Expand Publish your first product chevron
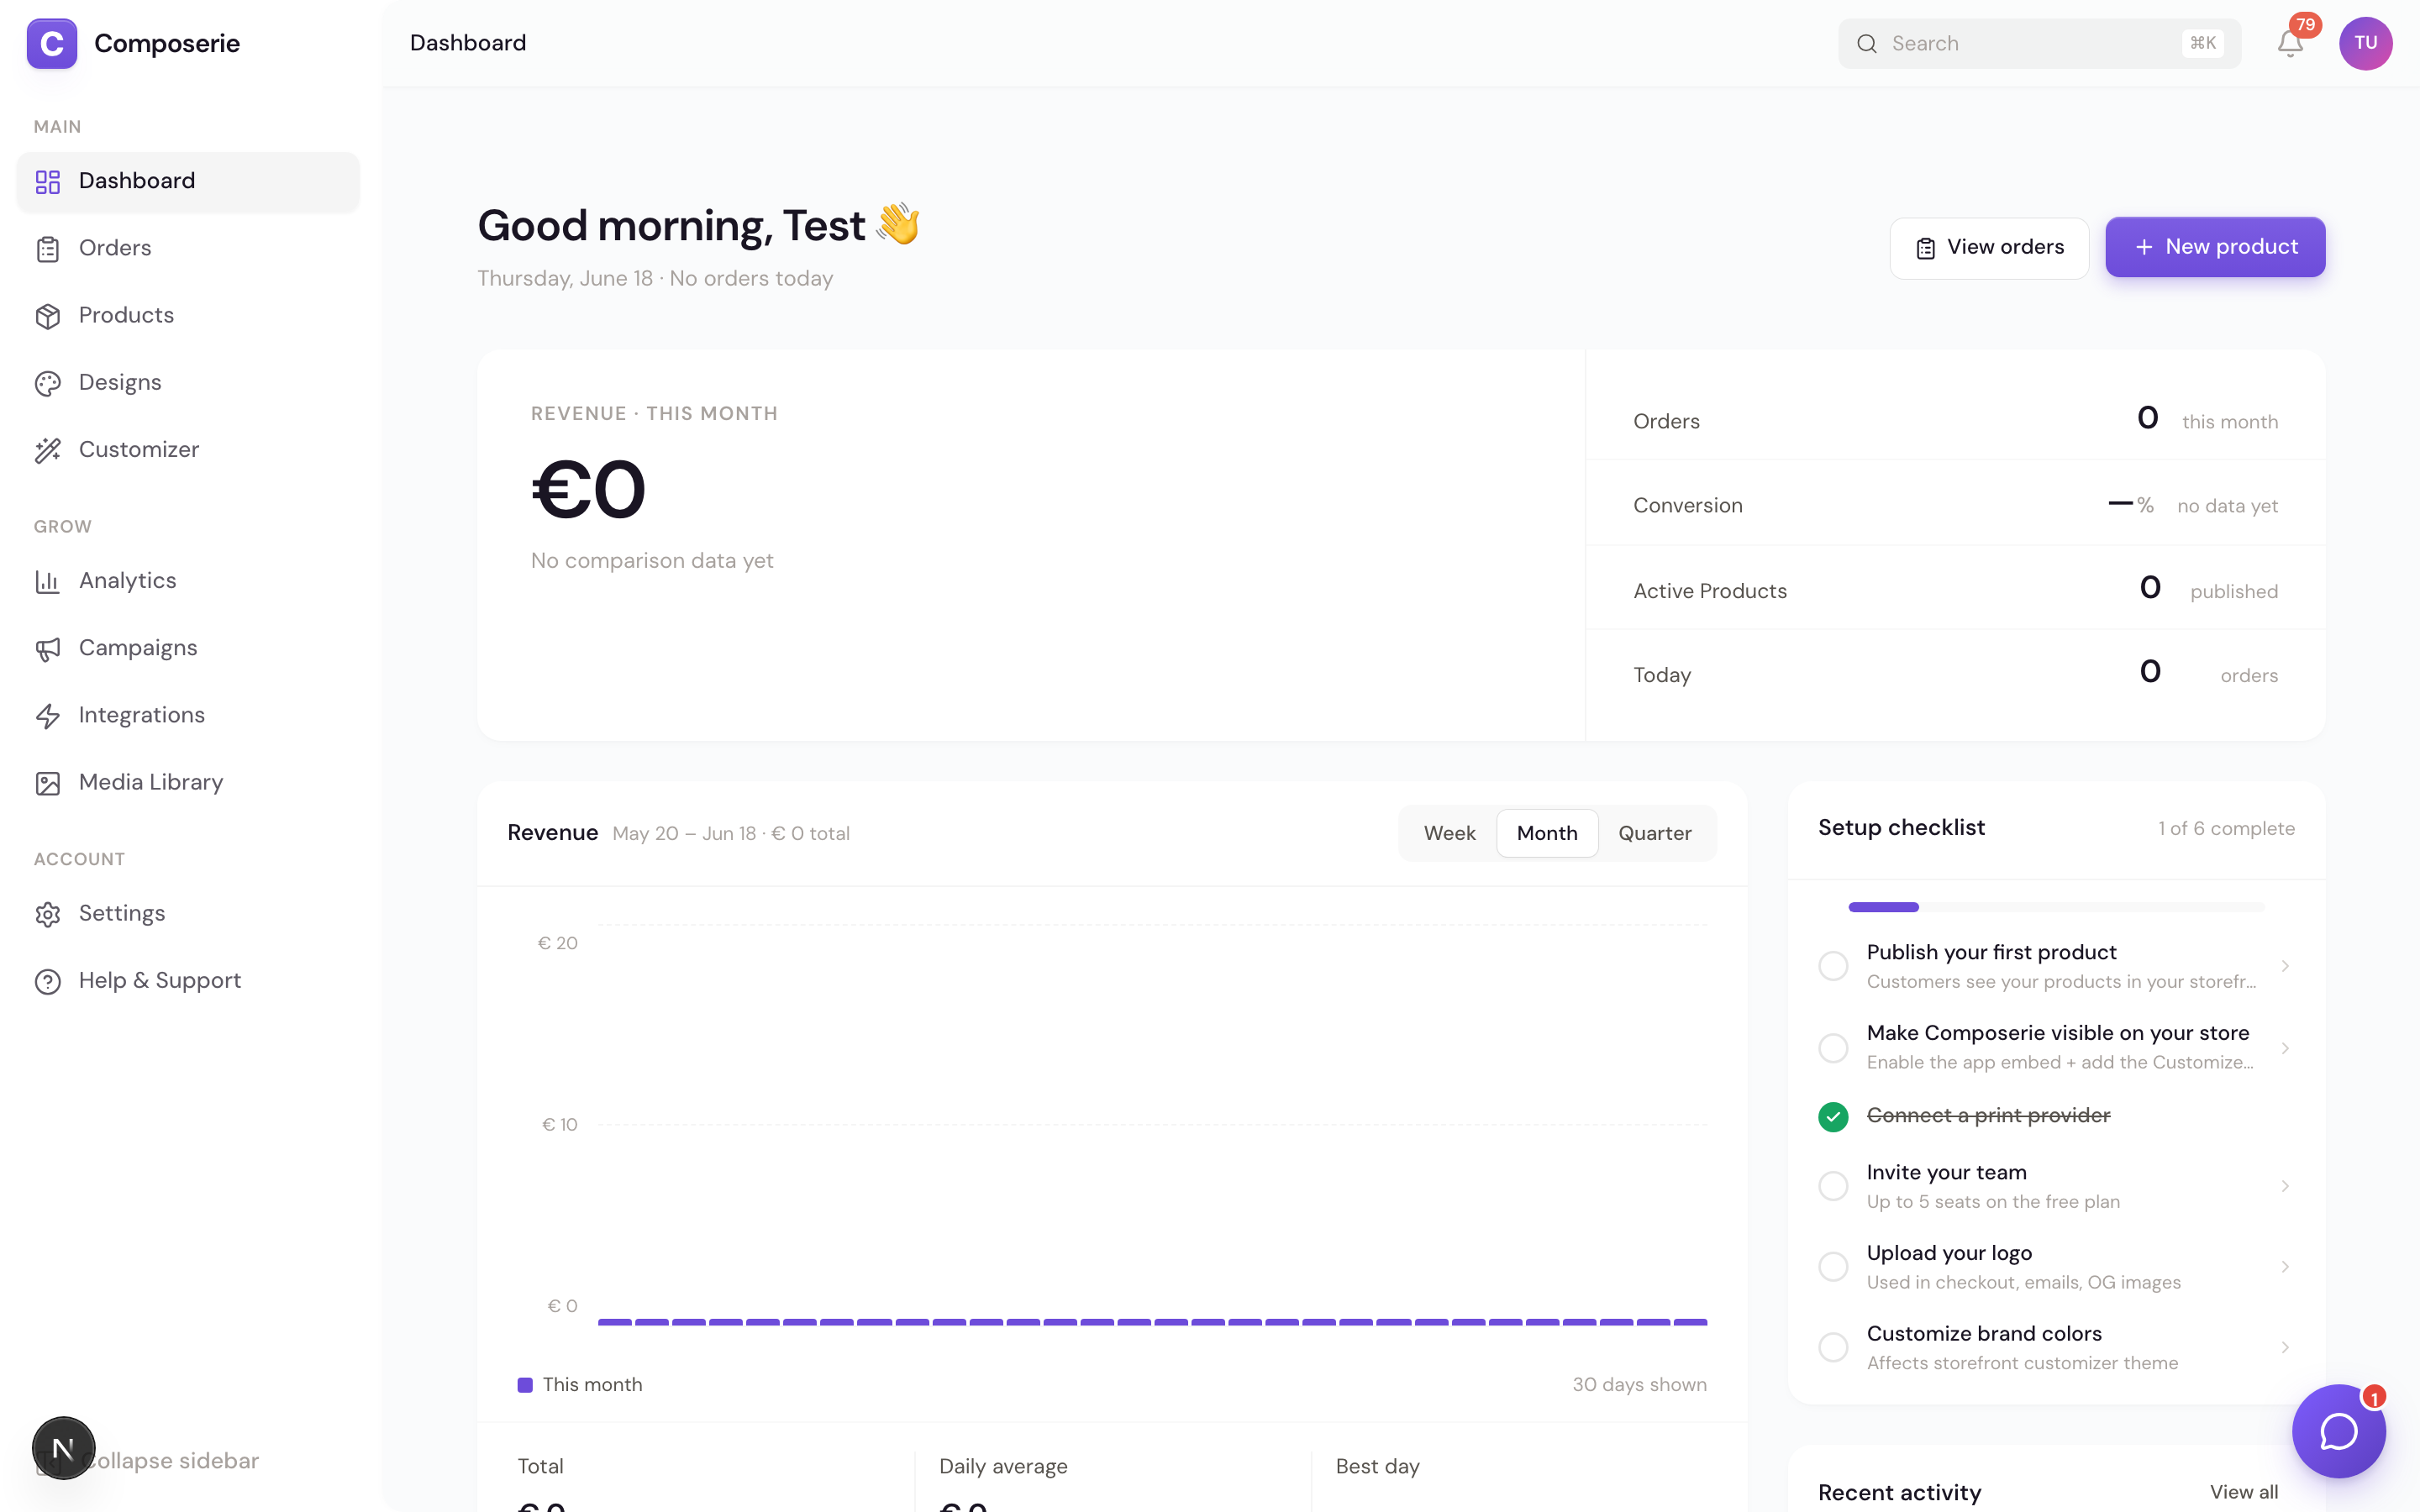This screenshot has width=2420, height=1512. 2285,966
